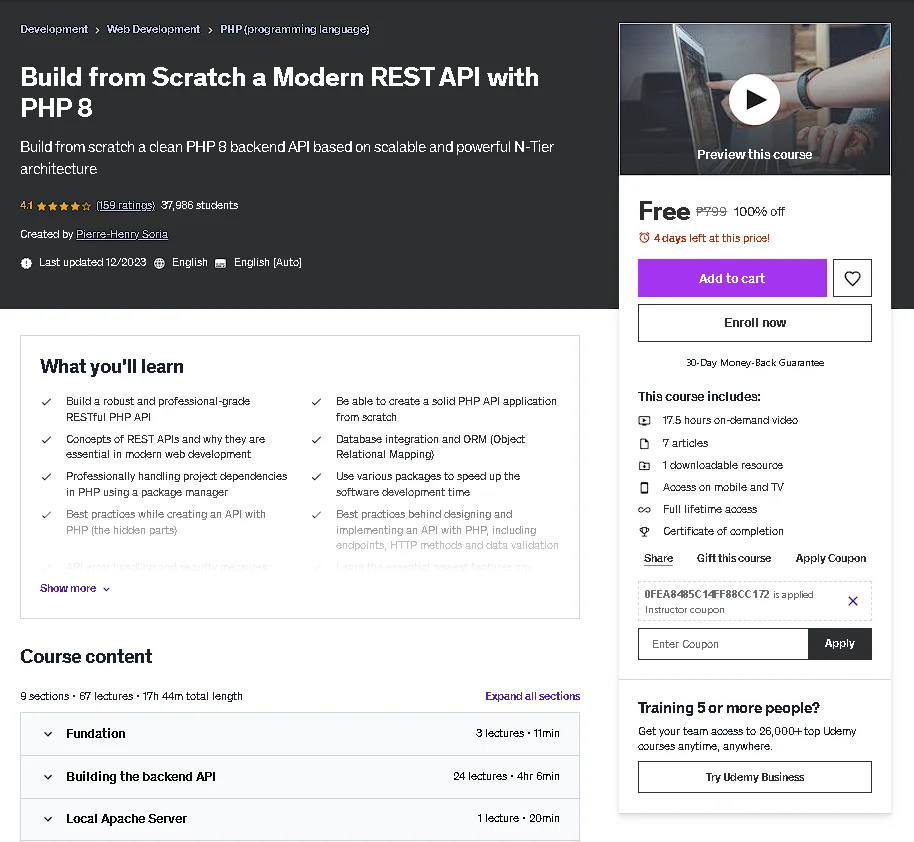Play the course preview video
The height and width of the screenshot is (842, 914).
pos(754,100)
